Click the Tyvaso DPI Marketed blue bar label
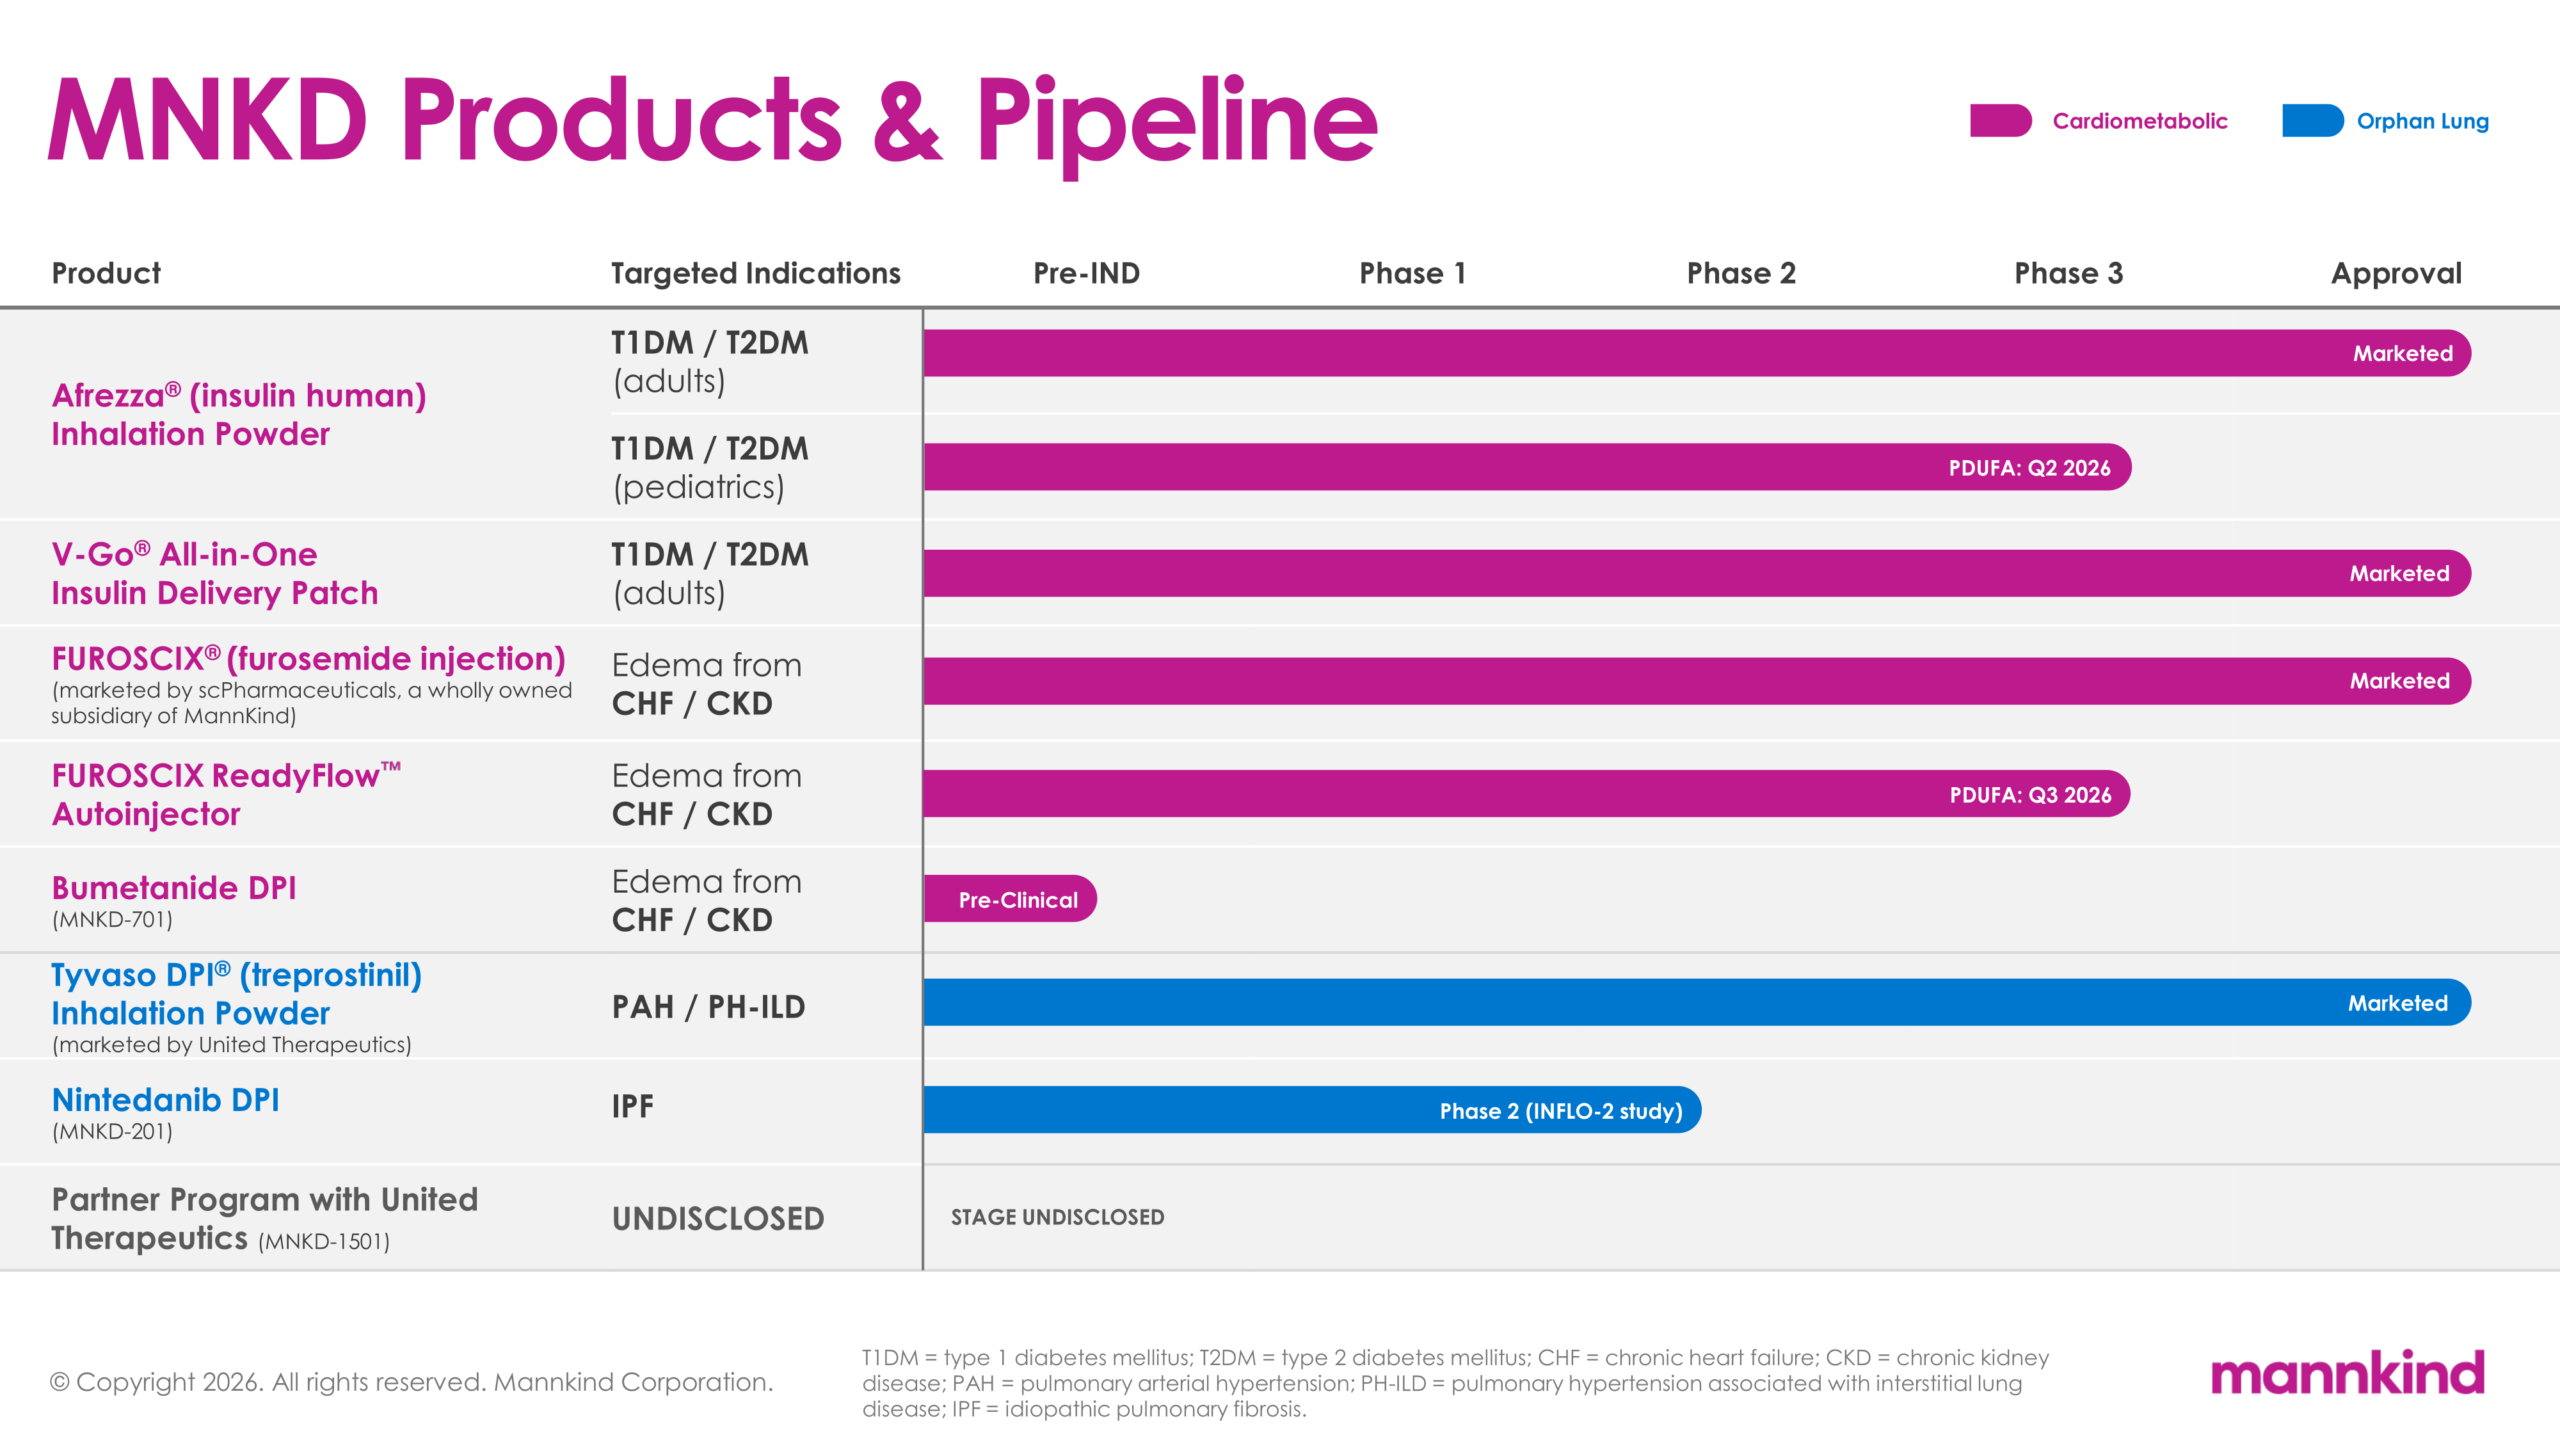This screenshot has height=1440, width=2560. [2397, 1003]
